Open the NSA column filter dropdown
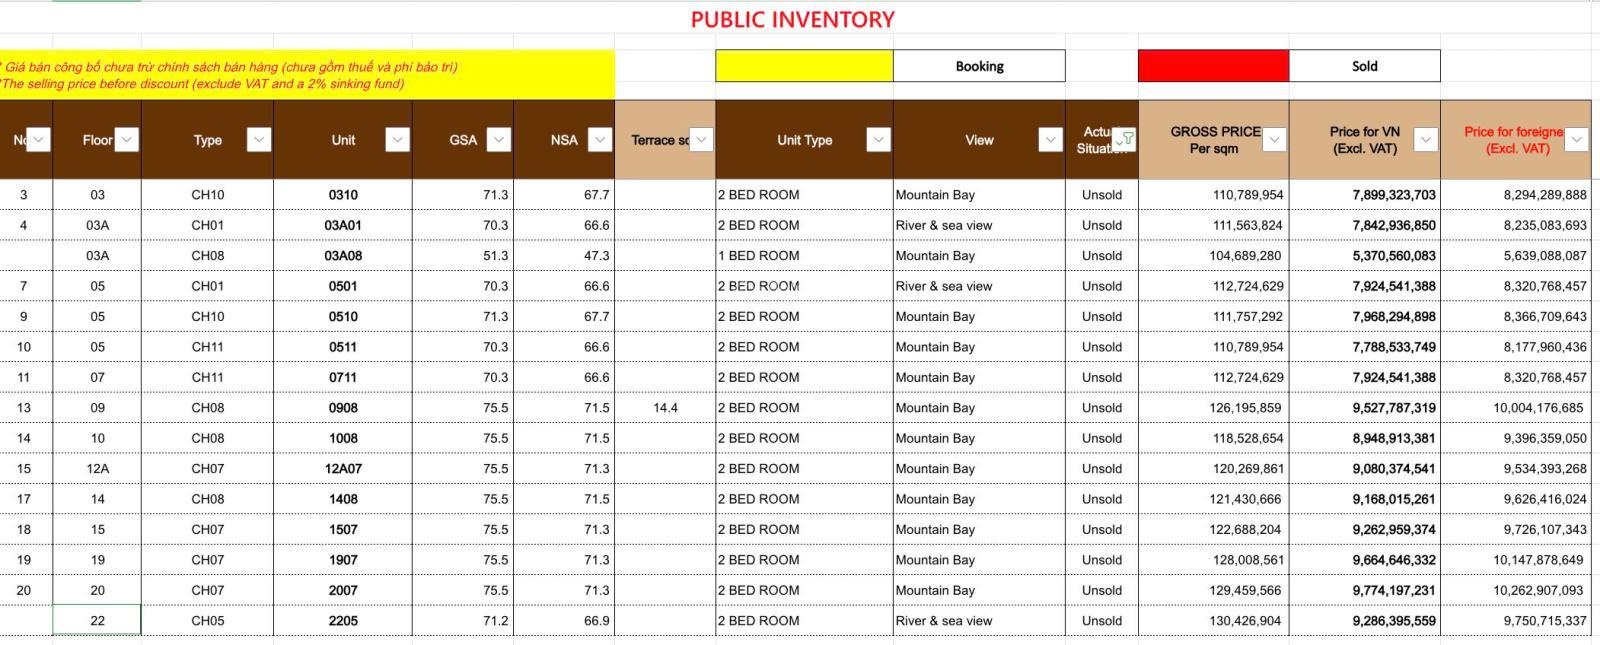Screen dimensions: 1600x645 (x=600, y=140)
